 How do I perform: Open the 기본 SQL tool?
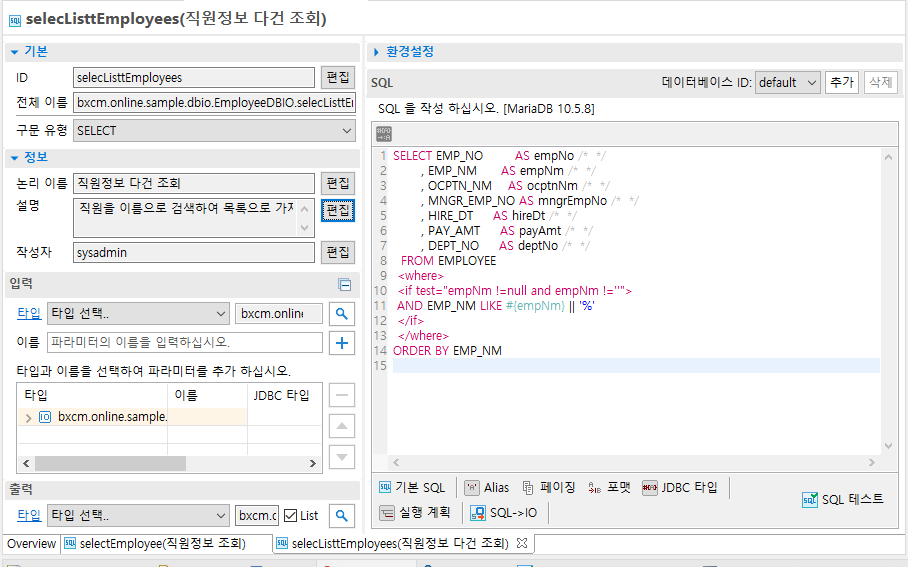412,487
